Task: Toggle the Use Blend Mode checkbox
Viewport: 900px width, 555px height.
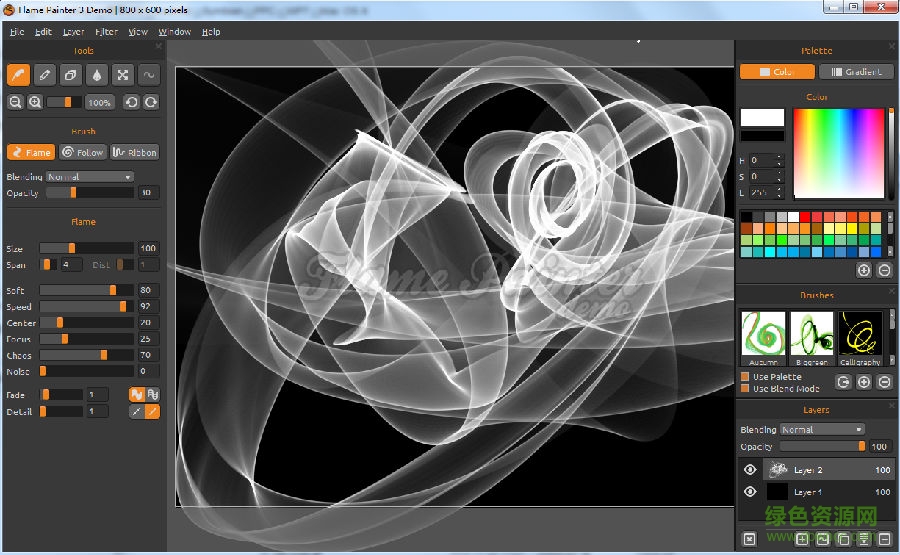Action: (x=745, y=388)
